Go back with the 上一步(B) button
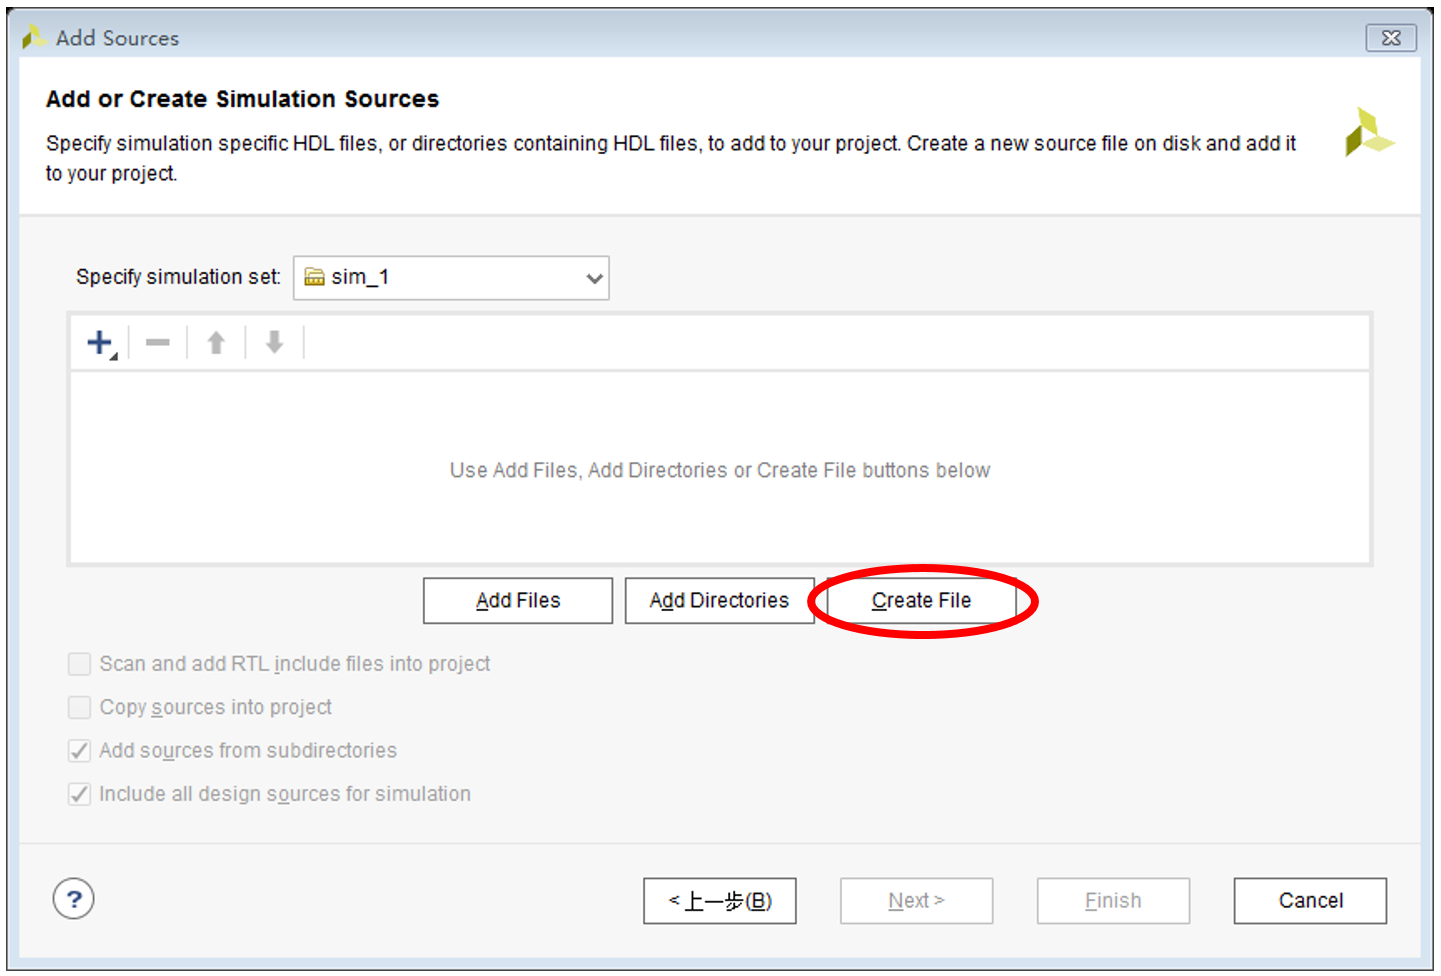 pyautogui.click(x=720, y=901)
